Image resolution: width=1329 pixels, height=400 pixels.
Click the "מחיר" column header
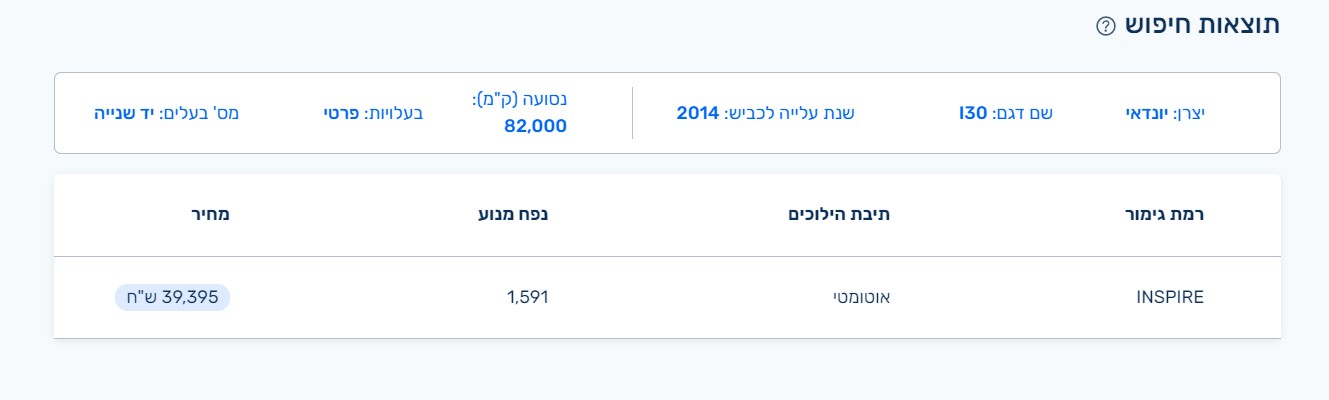point(211,213)
